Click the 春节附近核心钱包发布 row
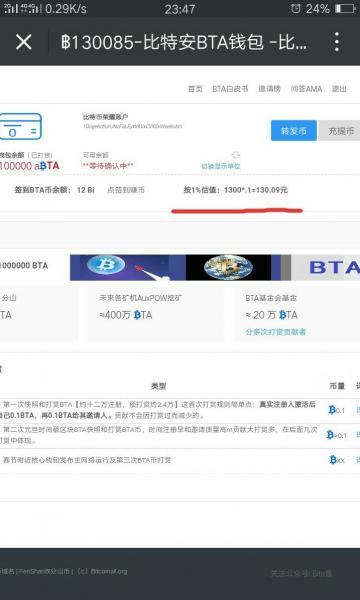The height and width of the screenshot is (600, 360). coord(87,460)
